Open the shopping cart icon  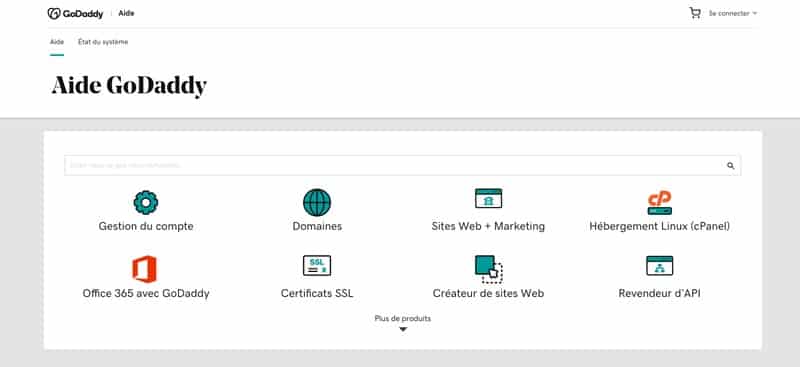point(694,13)
